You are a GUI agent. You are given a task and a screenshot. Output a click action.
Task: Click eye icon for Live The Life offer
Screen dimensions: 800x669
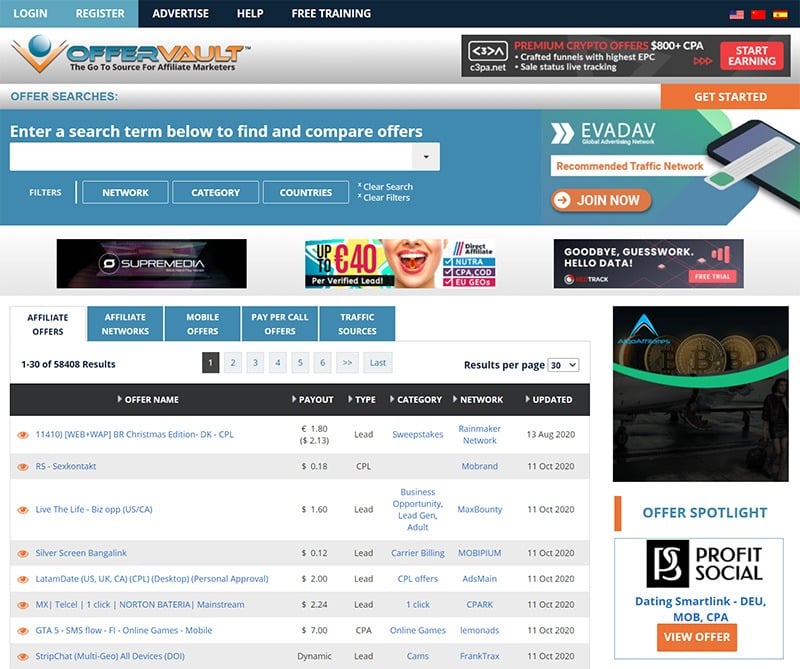[22, 510]
